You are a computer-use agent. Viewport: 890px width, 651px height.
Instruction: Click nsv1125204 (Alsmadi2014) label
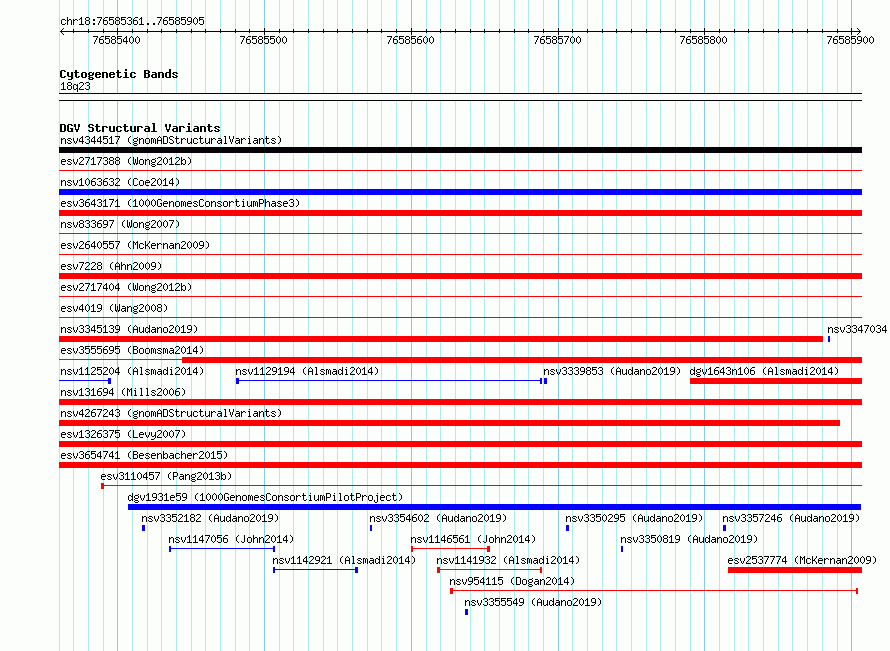(132, 371)
